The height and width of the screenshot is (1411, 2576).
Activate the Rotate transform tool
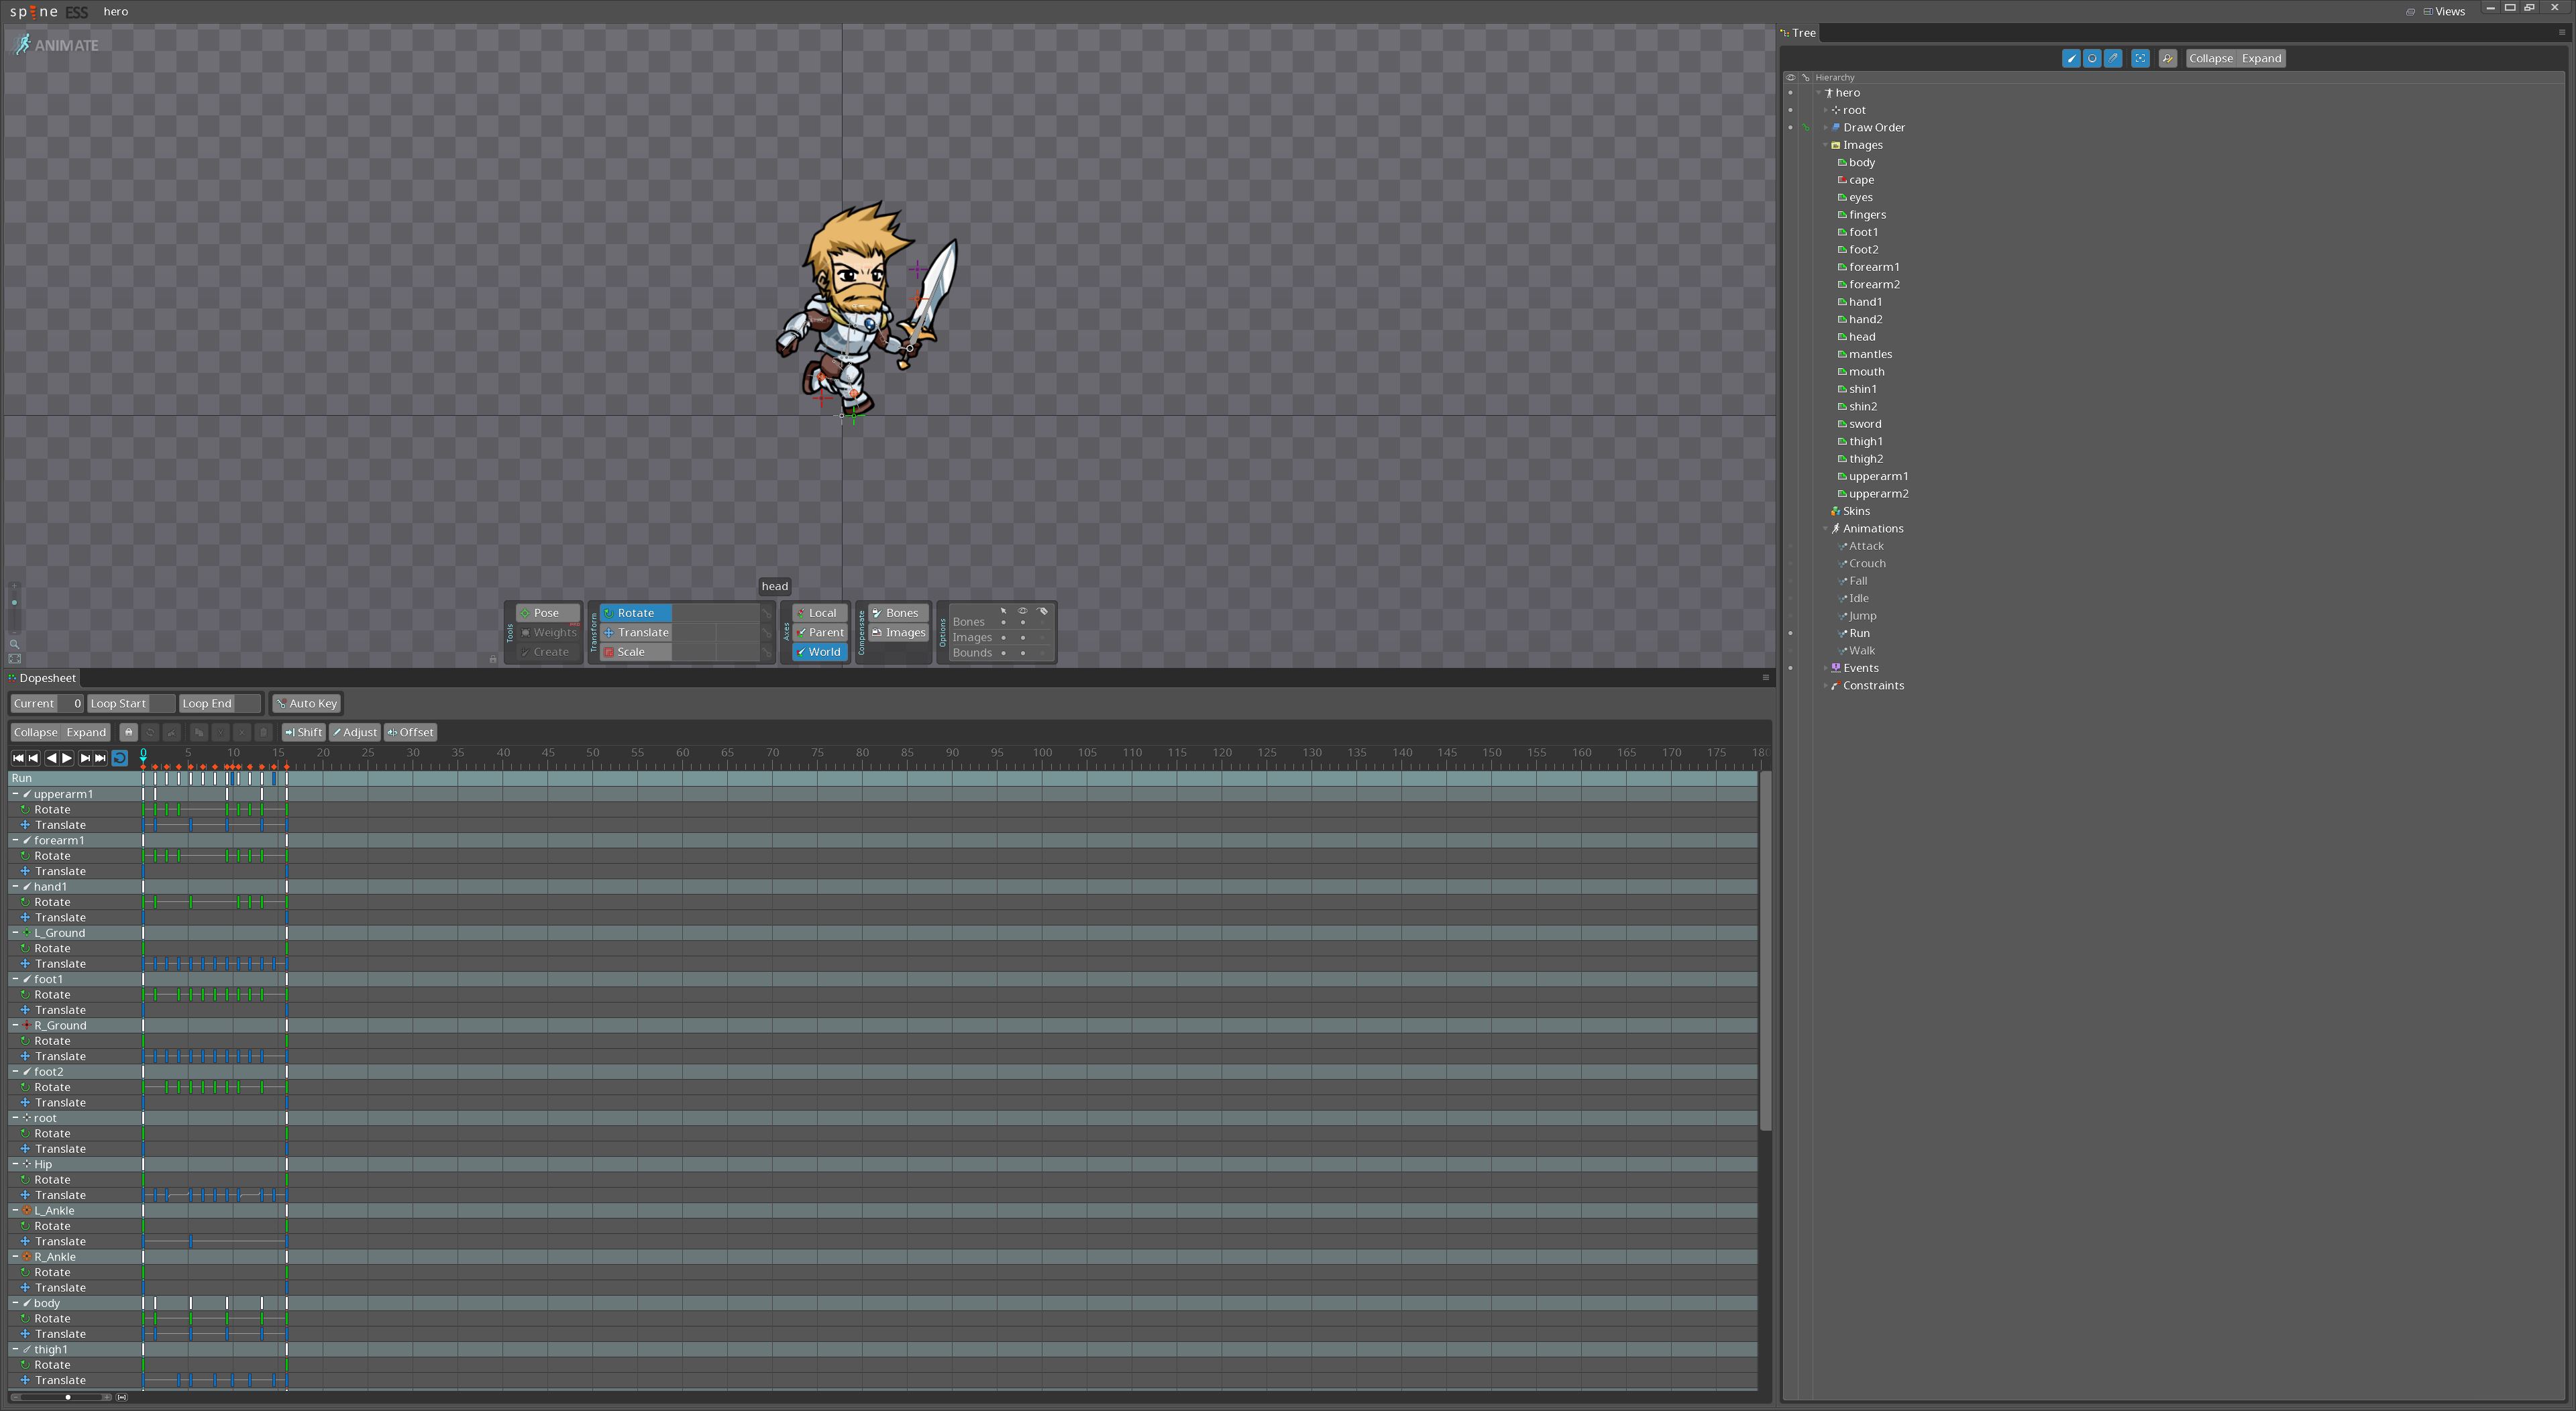[636, 613]
